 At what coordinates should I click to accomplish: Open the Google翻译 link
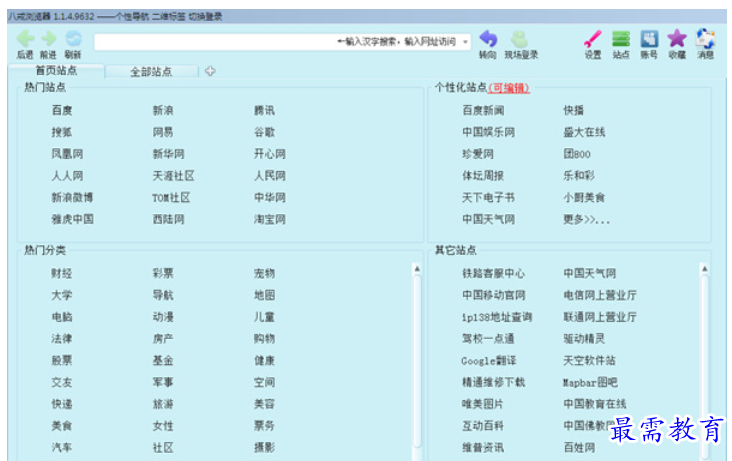coord(489,361)
